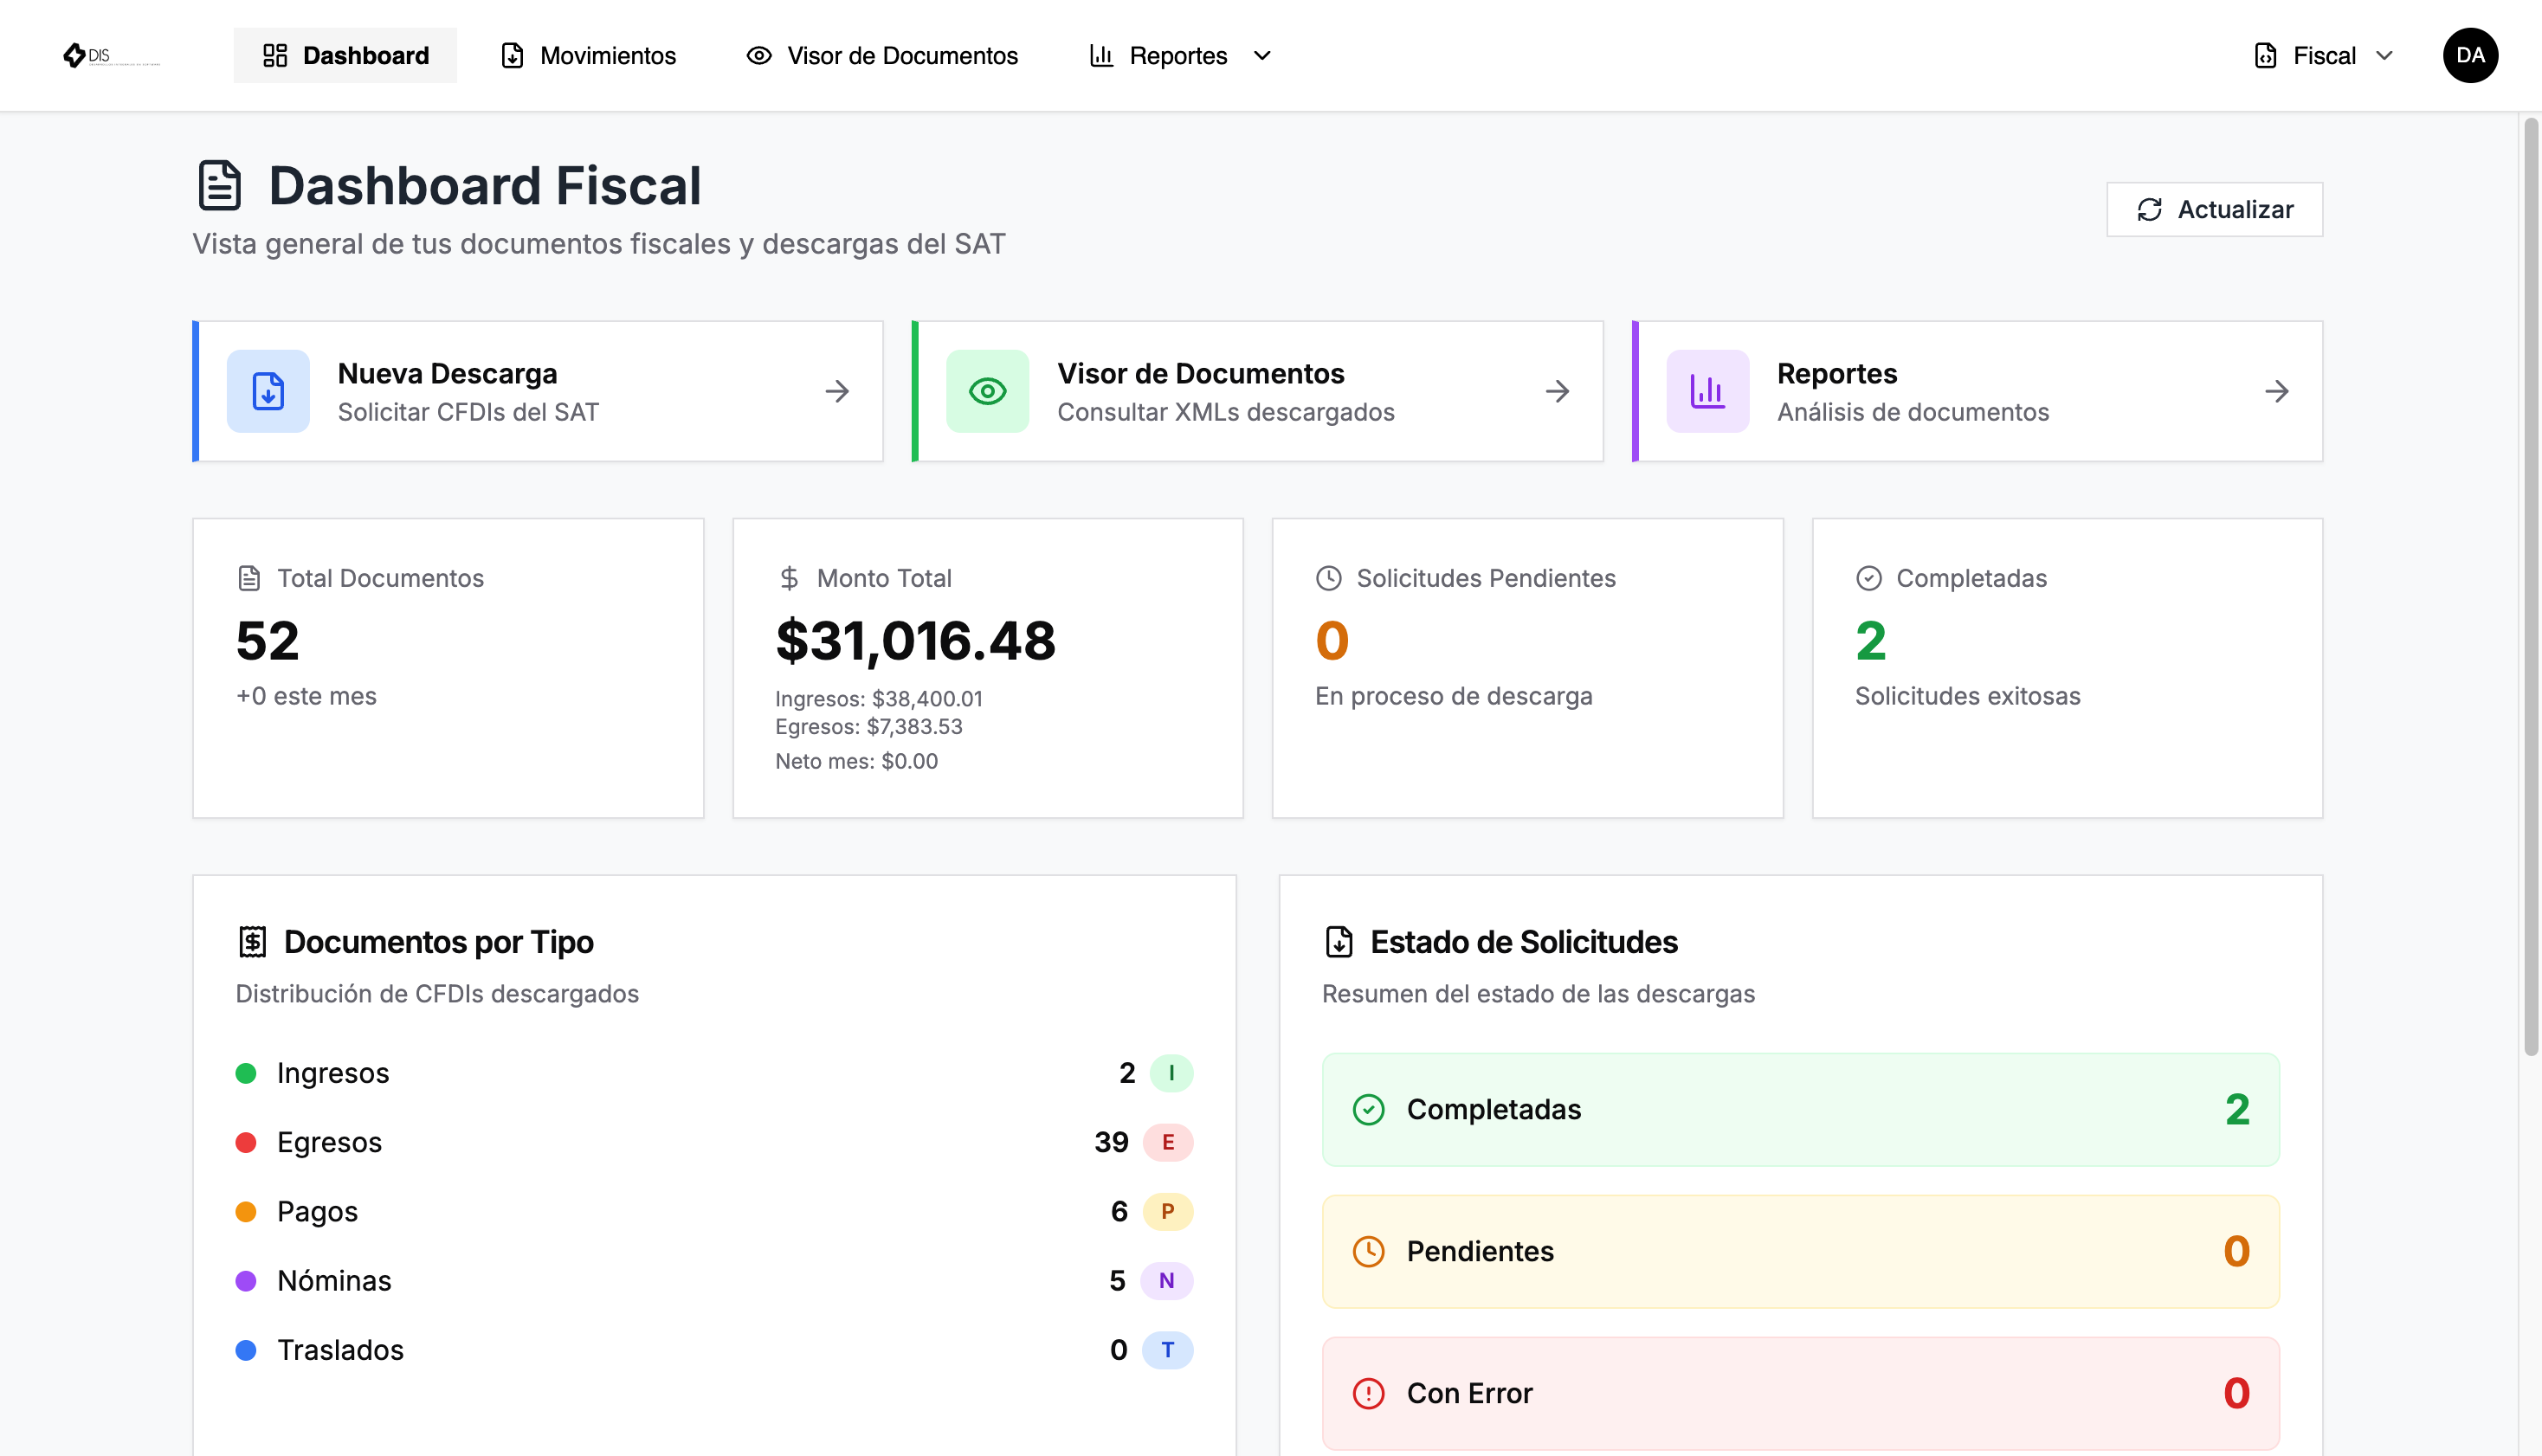2542x1456 pixels.
Task: Click the Actualizar button
Action: (2214, 209)
